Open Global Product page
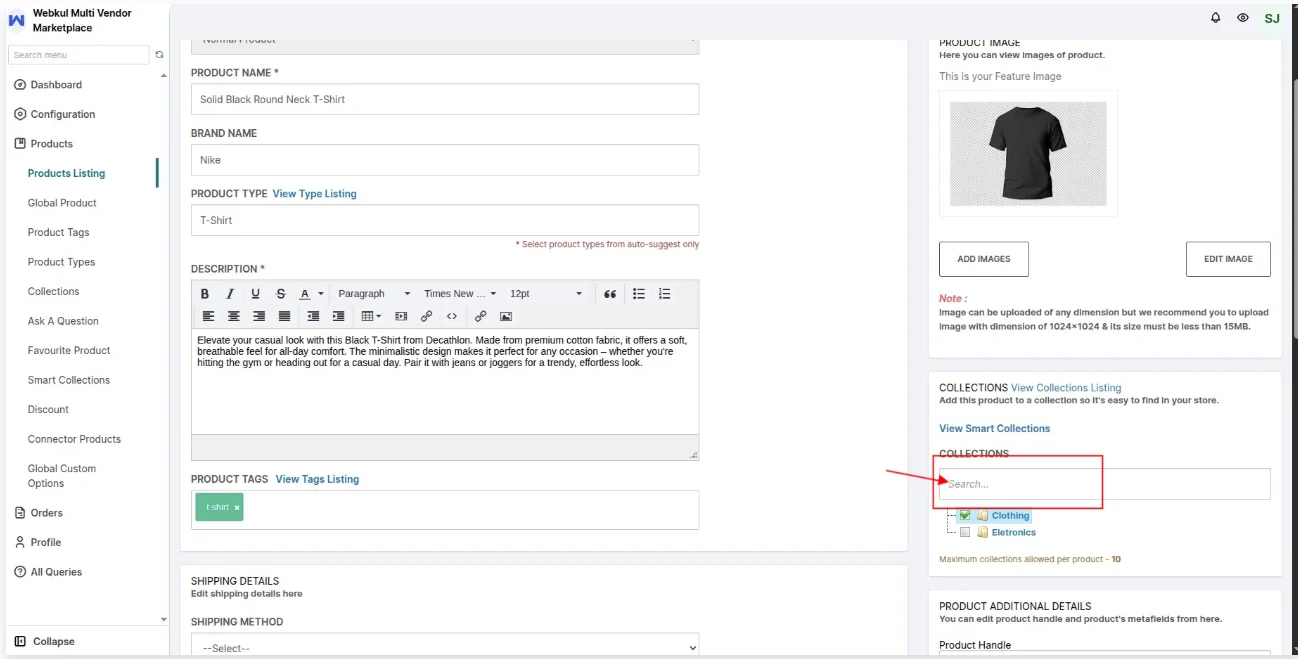 point(62,203)
